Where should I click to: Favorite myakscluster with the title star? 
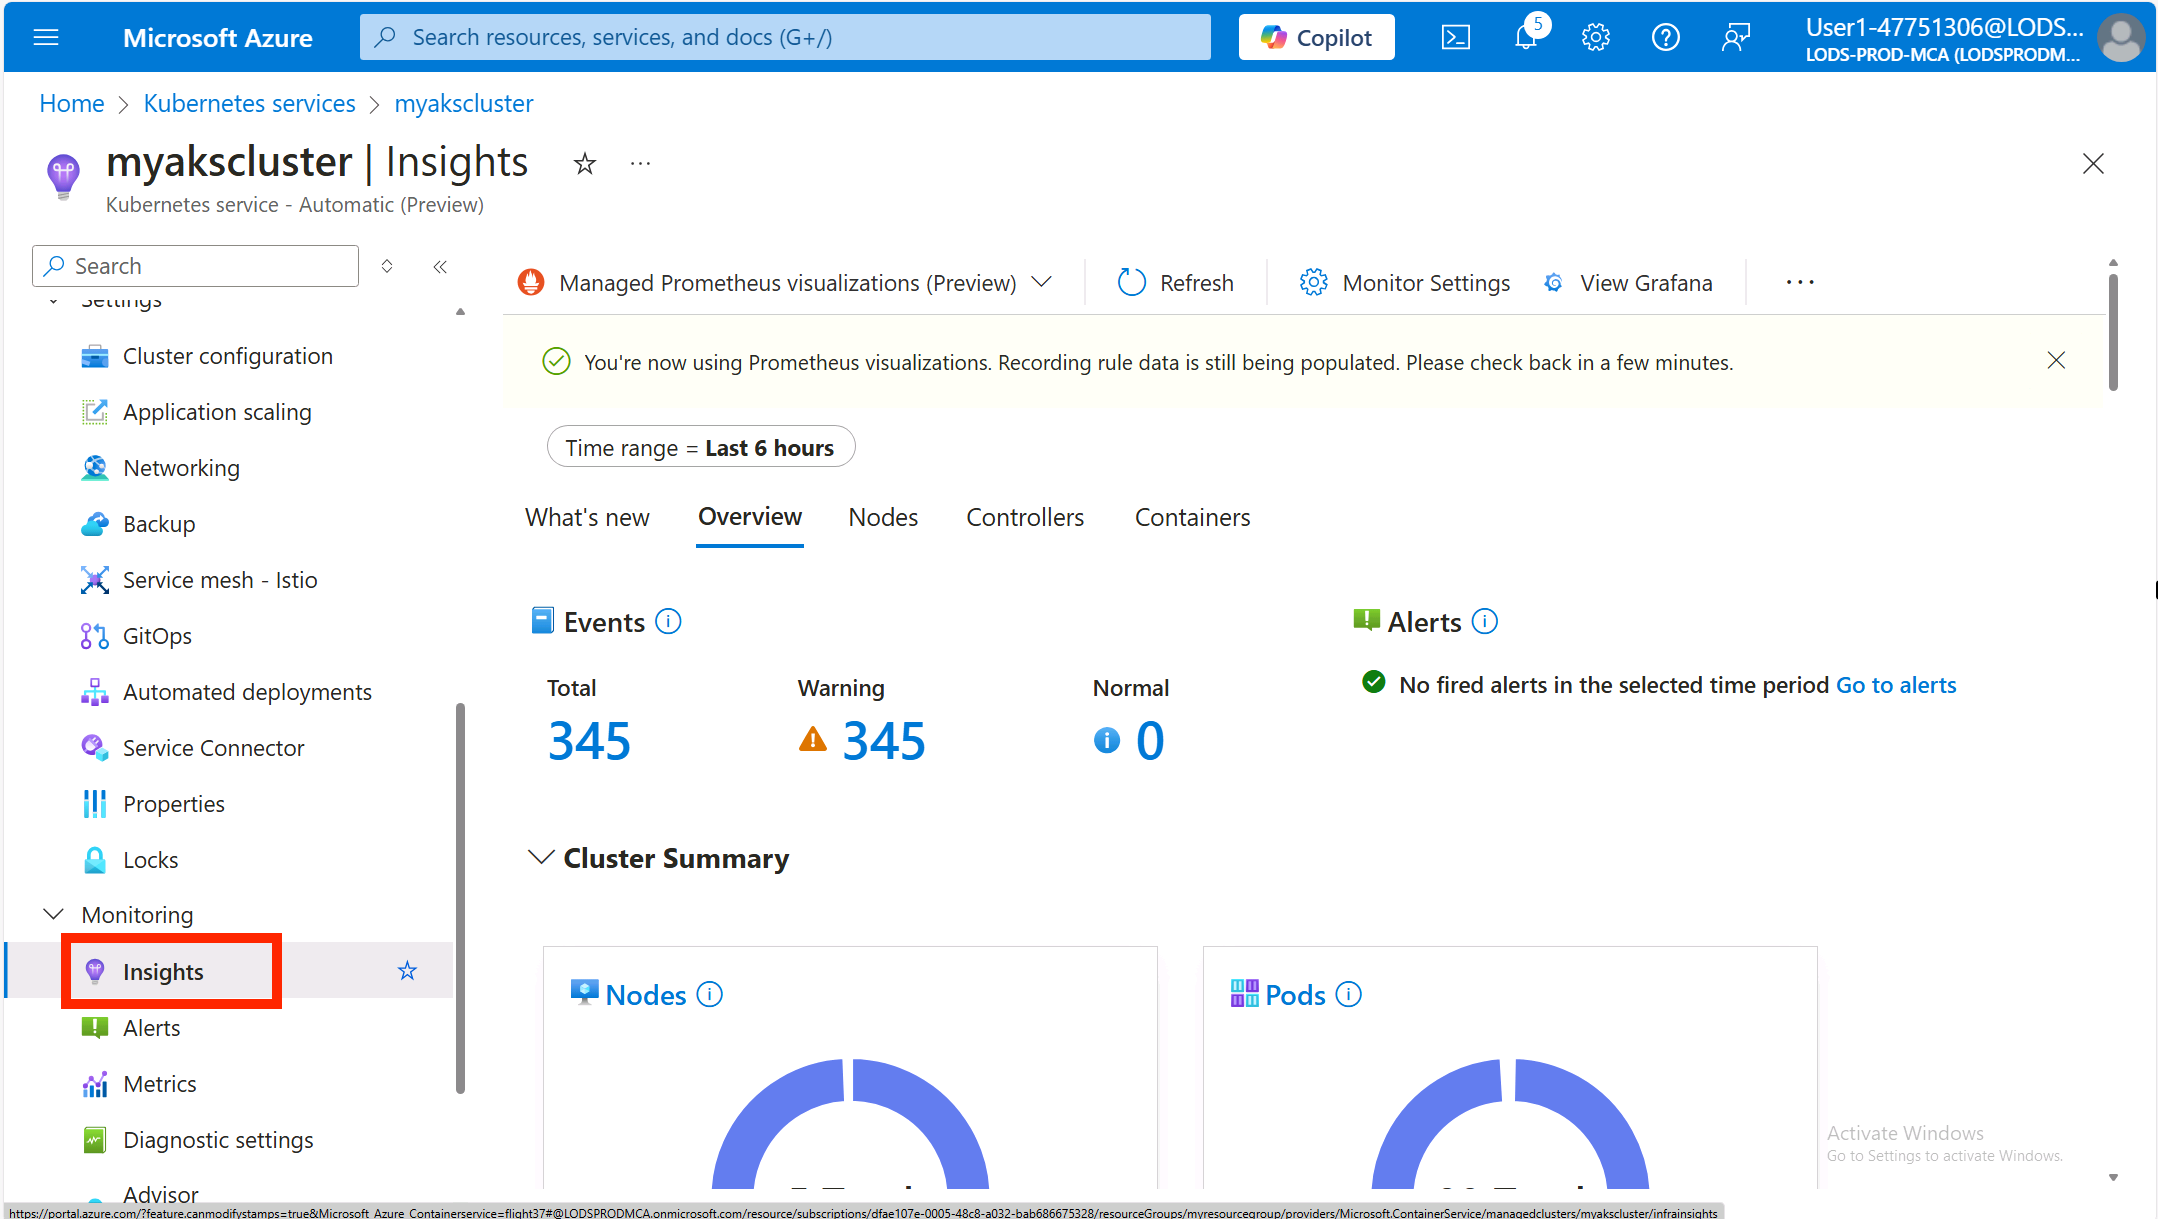coord(585,163)
